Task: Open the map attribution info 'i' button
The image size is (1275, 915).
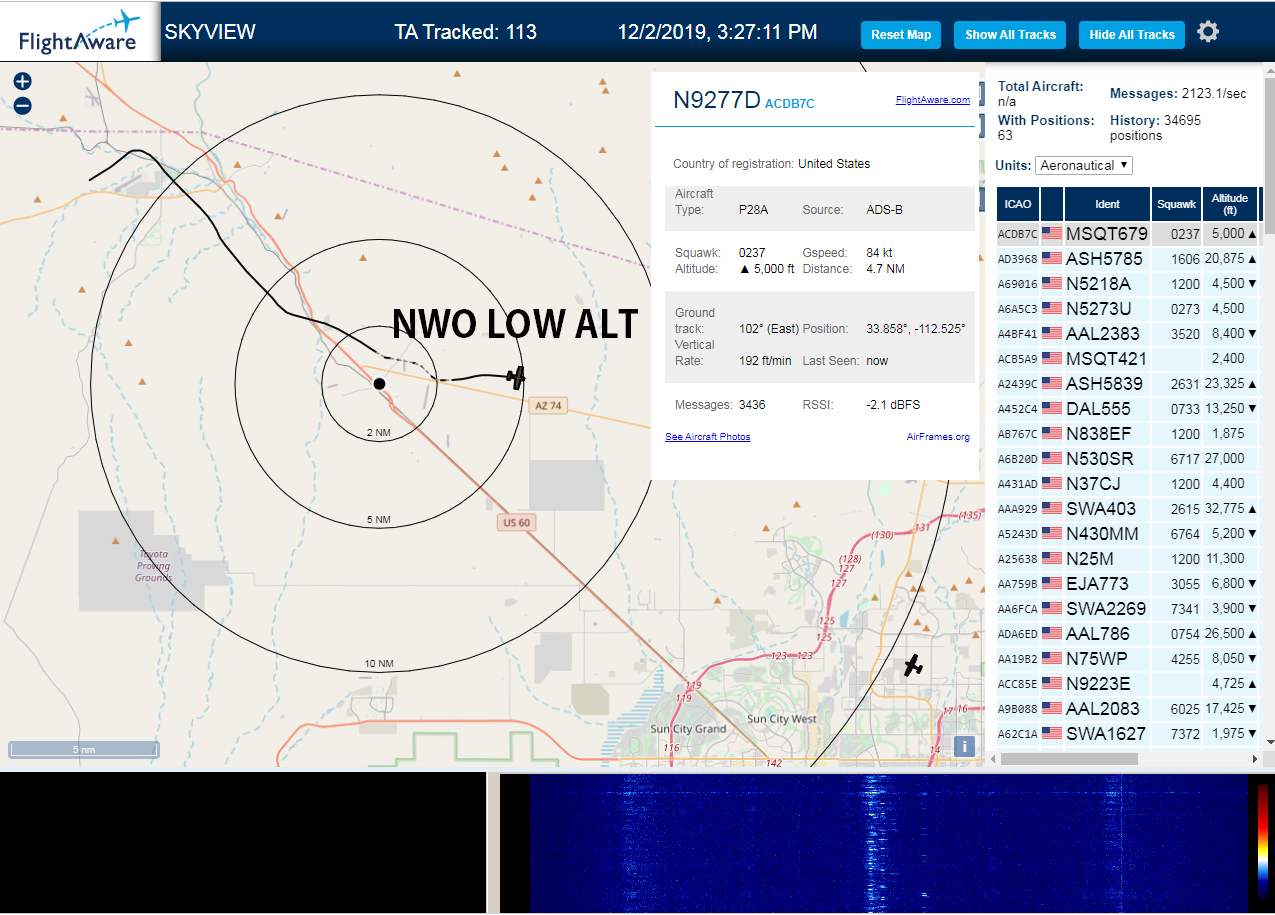Action: tap(964, 746)
